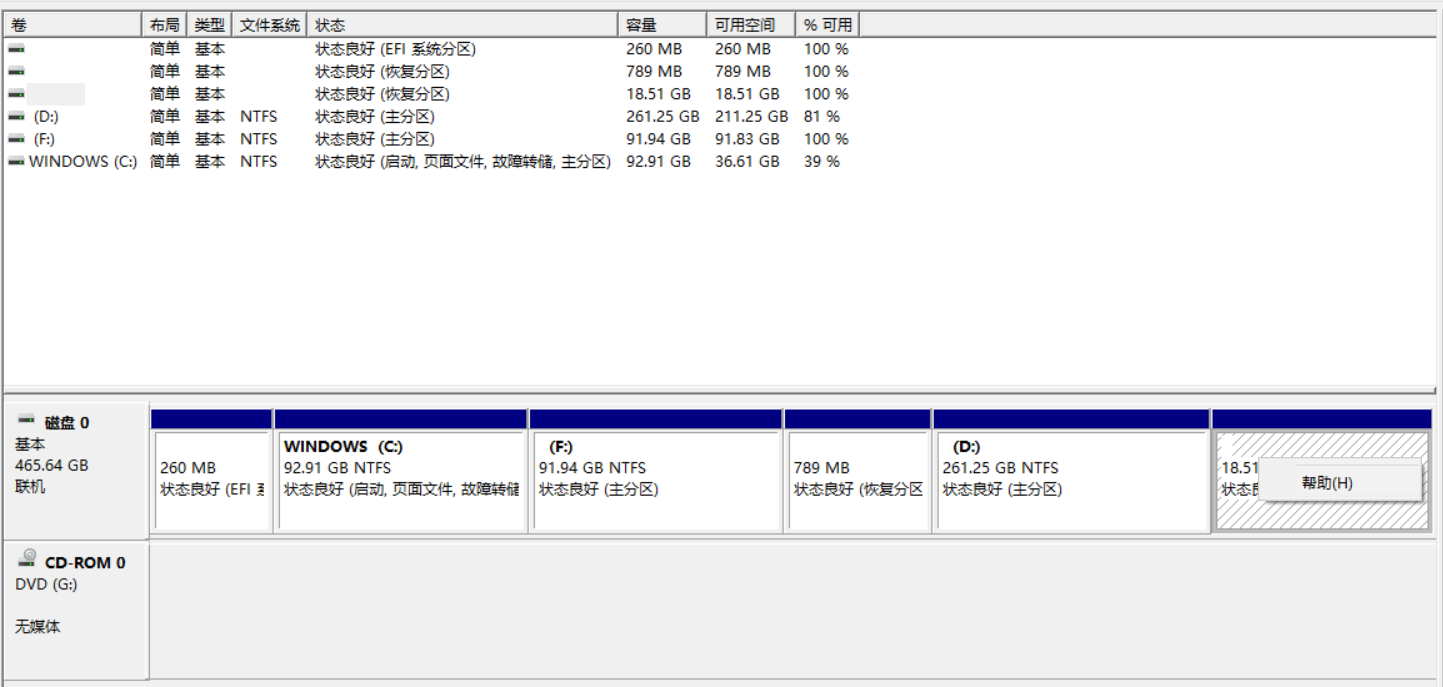Click the drive icon of the (D:) volume row
This screenshot has width=1443, height=687.
click(x=16, y=116)
